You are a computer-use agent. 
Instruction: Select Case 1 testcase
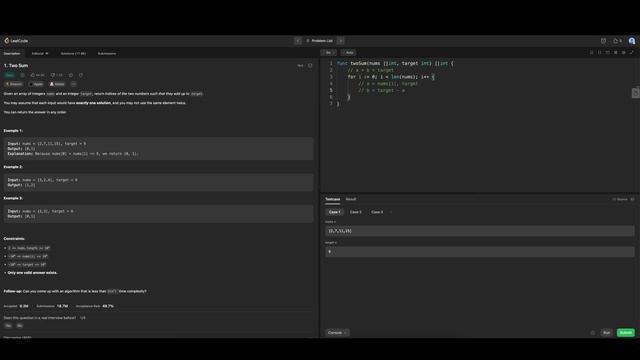pos(334,212)
